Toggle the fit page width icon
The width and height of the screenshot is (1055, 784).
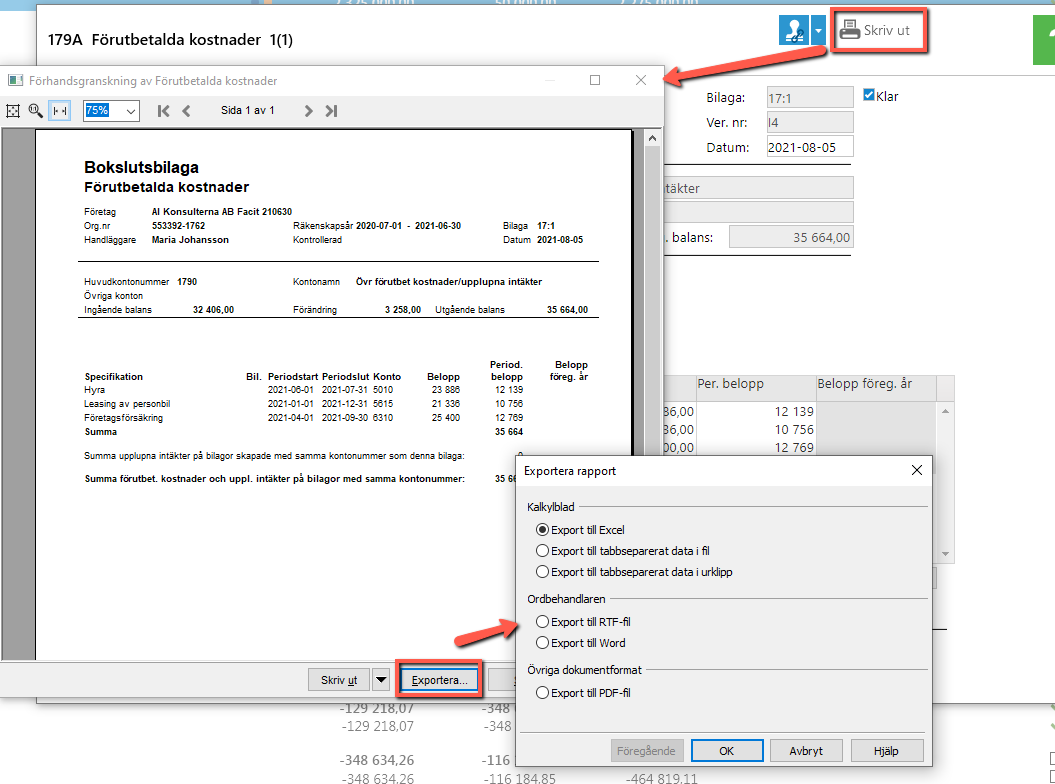(x=60, y=111)
